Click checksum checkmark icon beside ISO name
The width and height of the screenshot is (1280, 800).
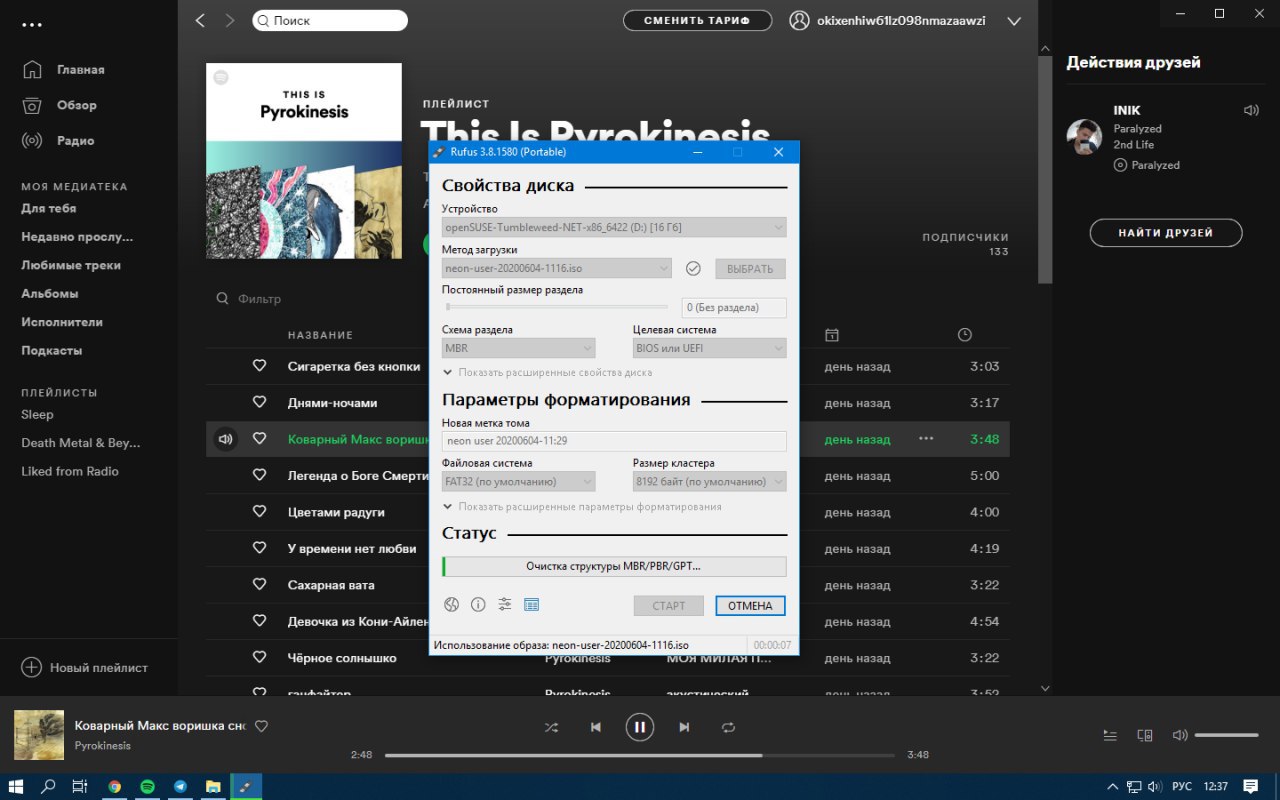pyautogui.click(x=693, y=268)
